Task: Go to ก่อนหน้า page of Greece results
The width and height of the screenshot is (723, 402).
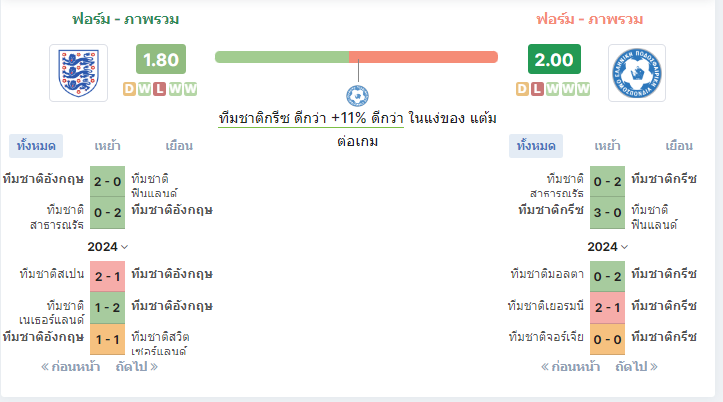Action: tap(570, 367)
